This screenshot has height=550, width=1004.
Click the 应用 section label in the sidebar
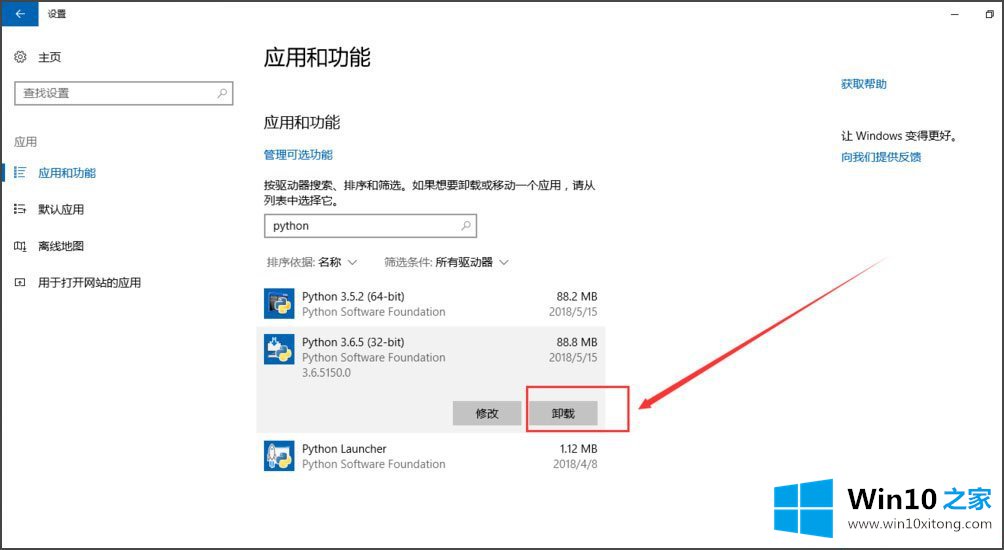26,142
